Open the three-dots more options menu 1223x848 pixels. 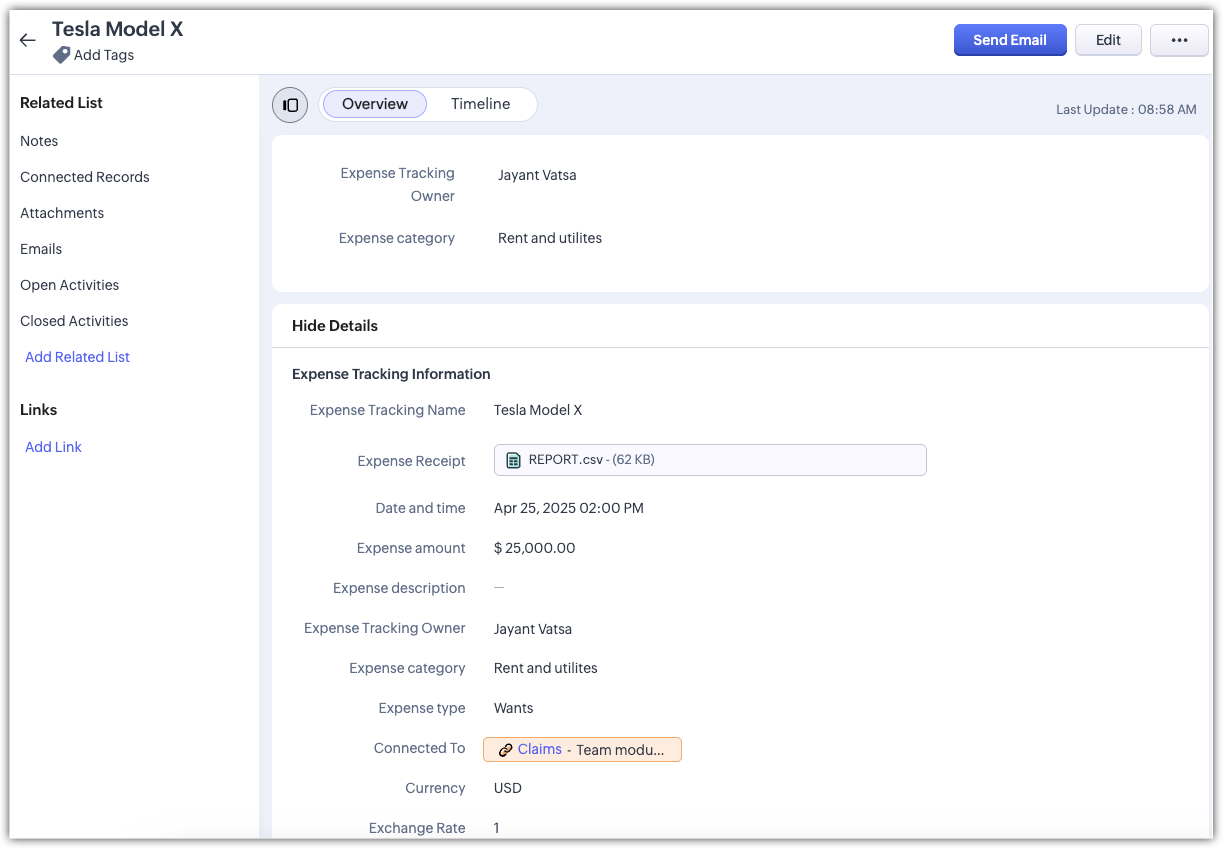[x=1179, y=40]
